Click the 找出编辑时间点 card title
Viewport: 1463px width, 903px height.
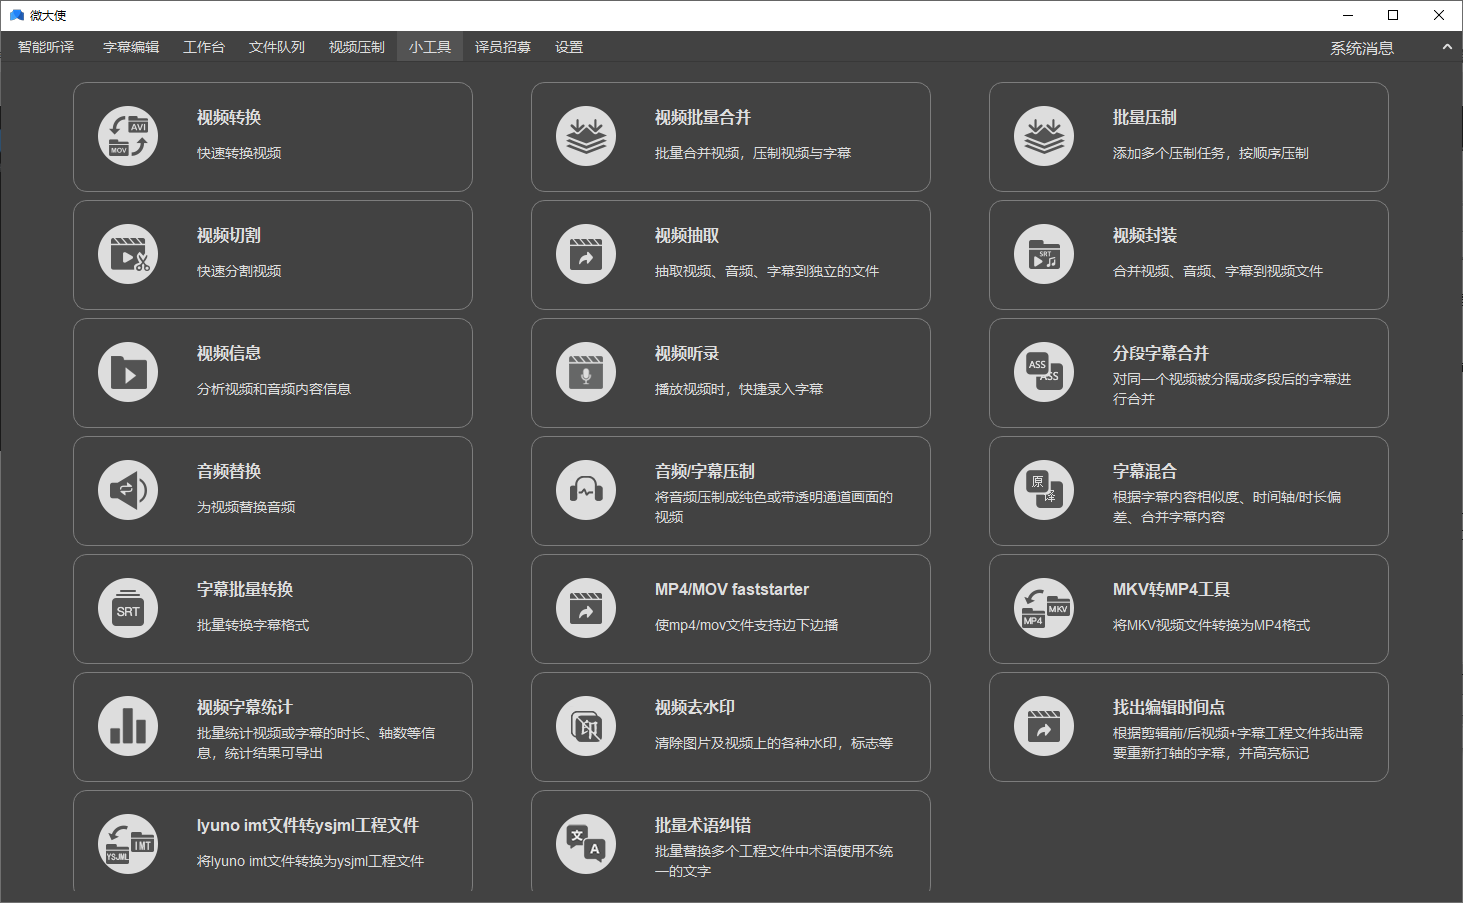click(1169, 708)
